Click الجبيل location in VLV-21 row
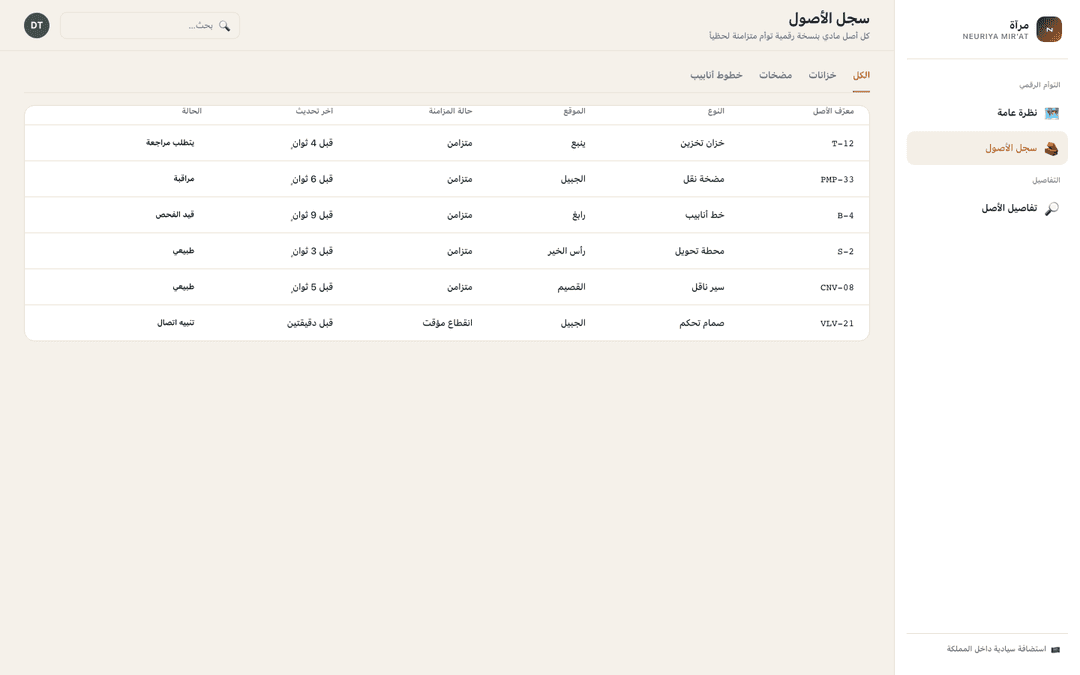Viewport: 1080px width, 675px height. [x=573, y=323]
